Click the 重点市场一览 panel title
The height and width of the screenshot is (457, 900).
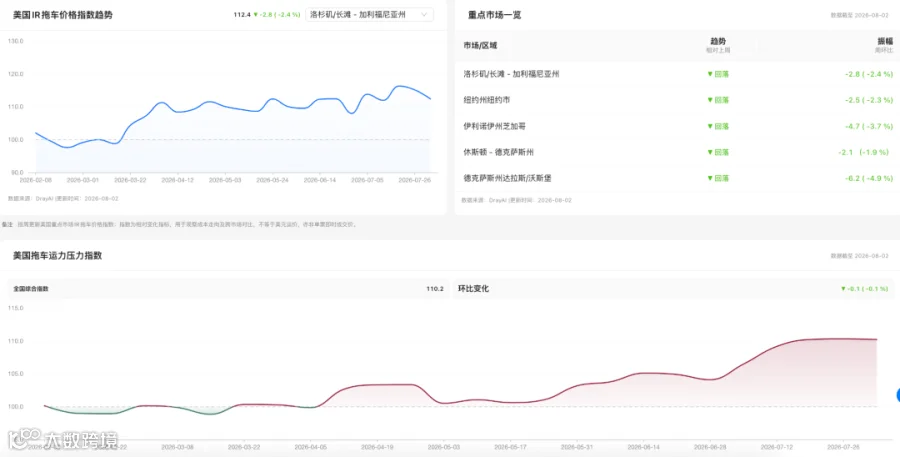(x=494, y=15)
